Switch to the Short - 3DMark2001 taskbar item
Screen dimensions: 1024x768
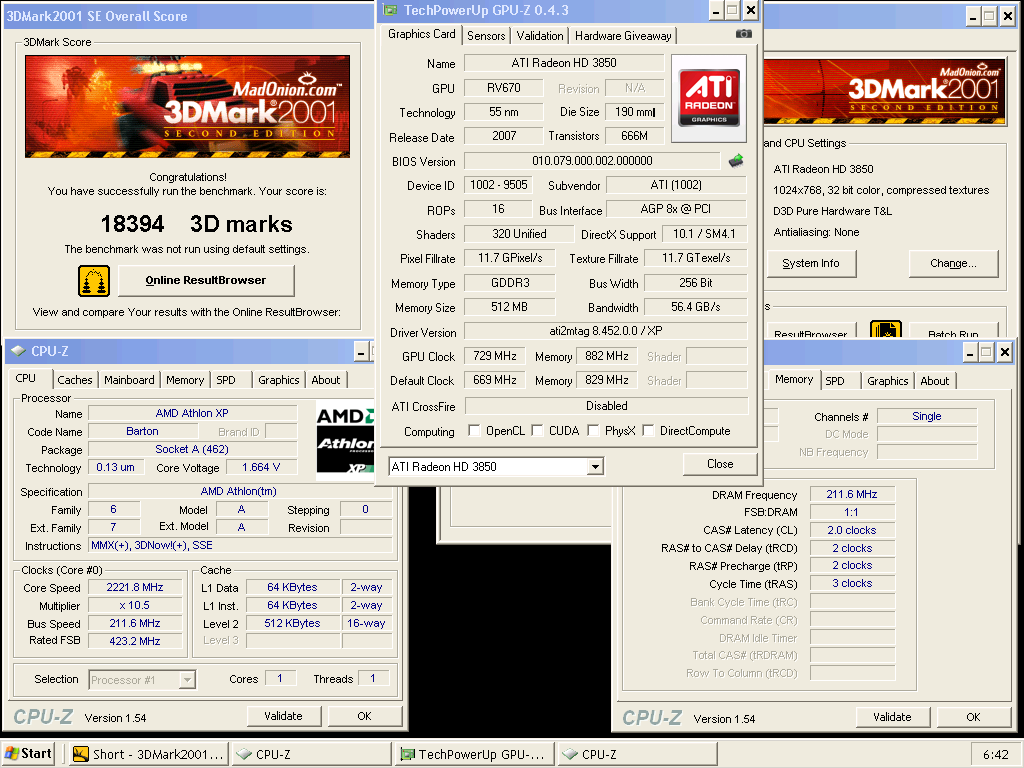149,754
